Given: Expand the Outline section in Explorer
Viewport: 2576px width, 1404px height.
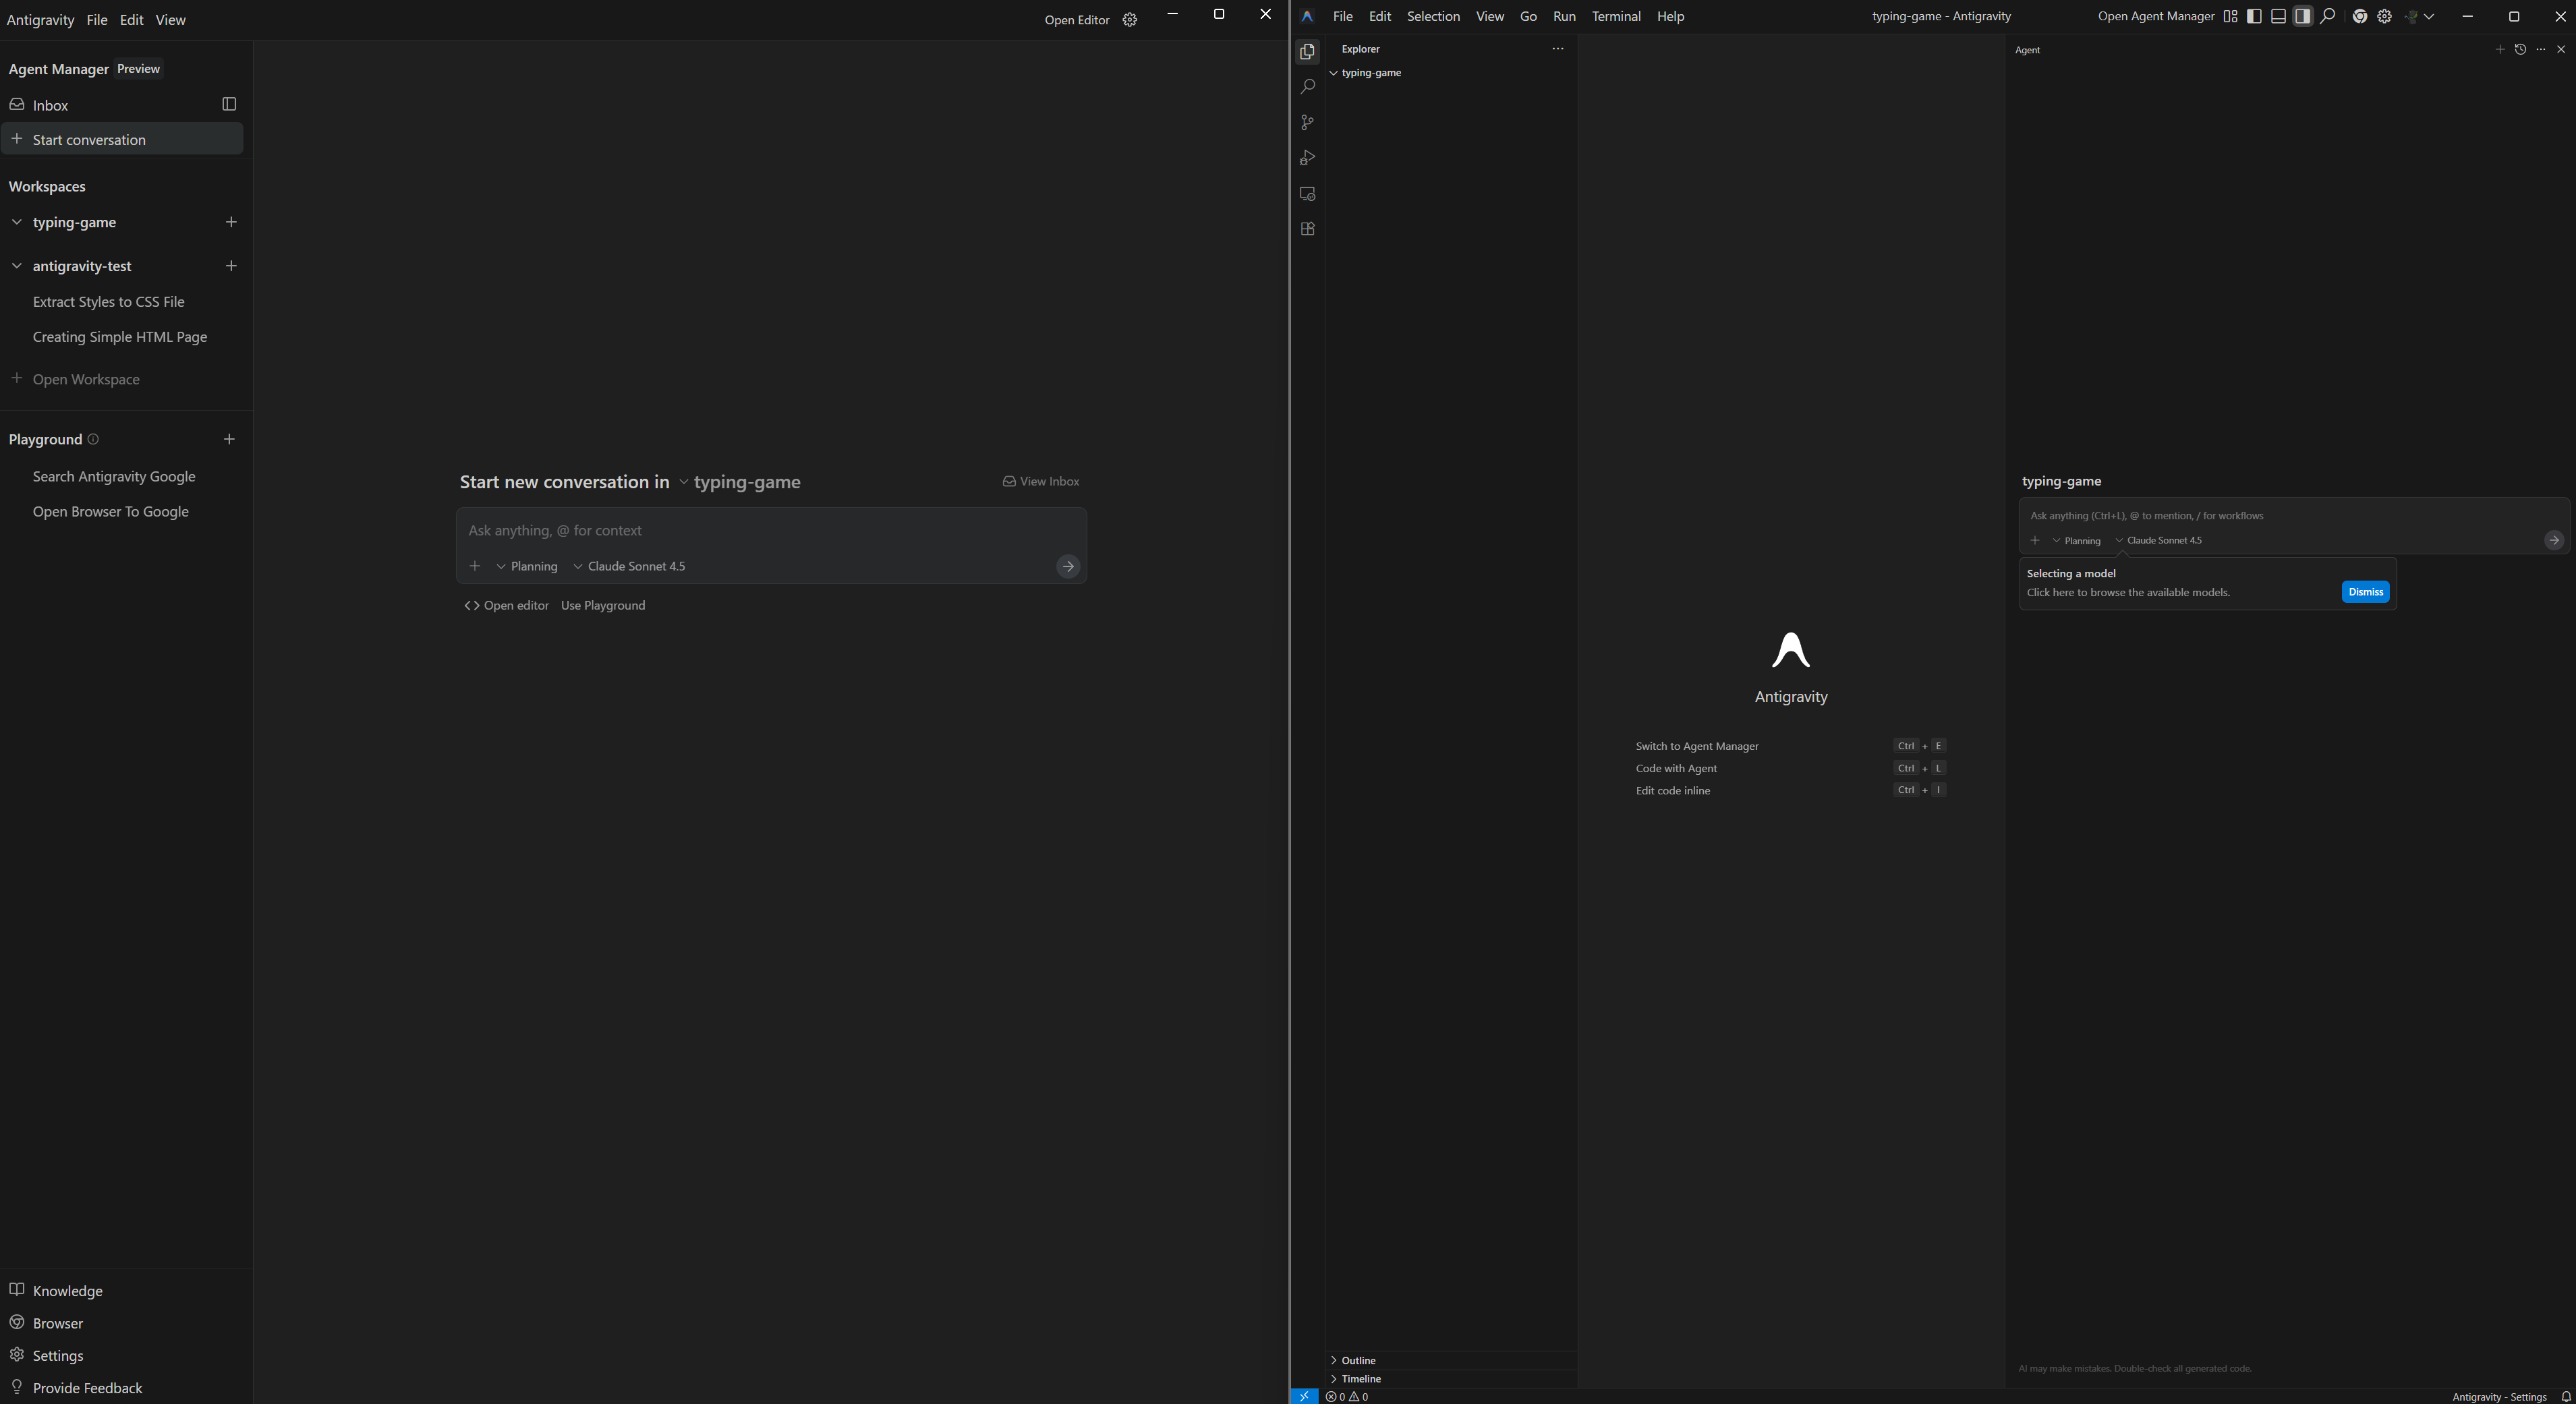Looking at the screenshot, I should click(1357, 1360).
